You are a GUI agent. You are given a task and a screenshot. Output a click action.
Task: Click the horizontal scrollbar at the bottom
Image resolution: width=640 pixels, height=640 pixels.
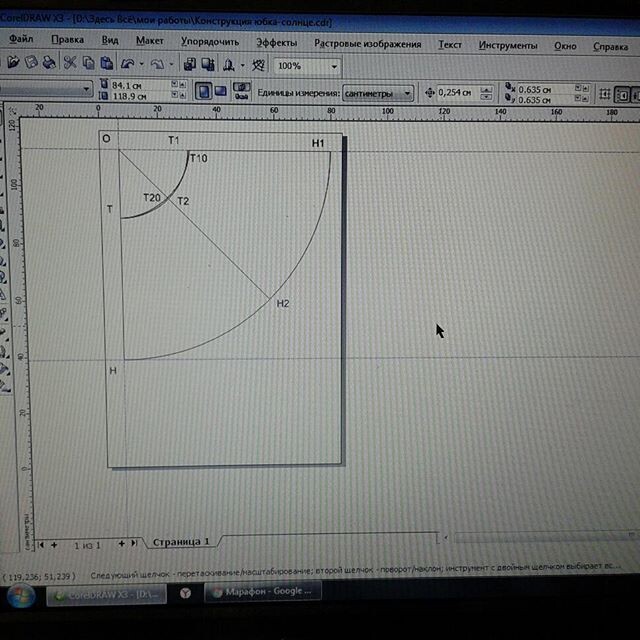tap(540, 537)
